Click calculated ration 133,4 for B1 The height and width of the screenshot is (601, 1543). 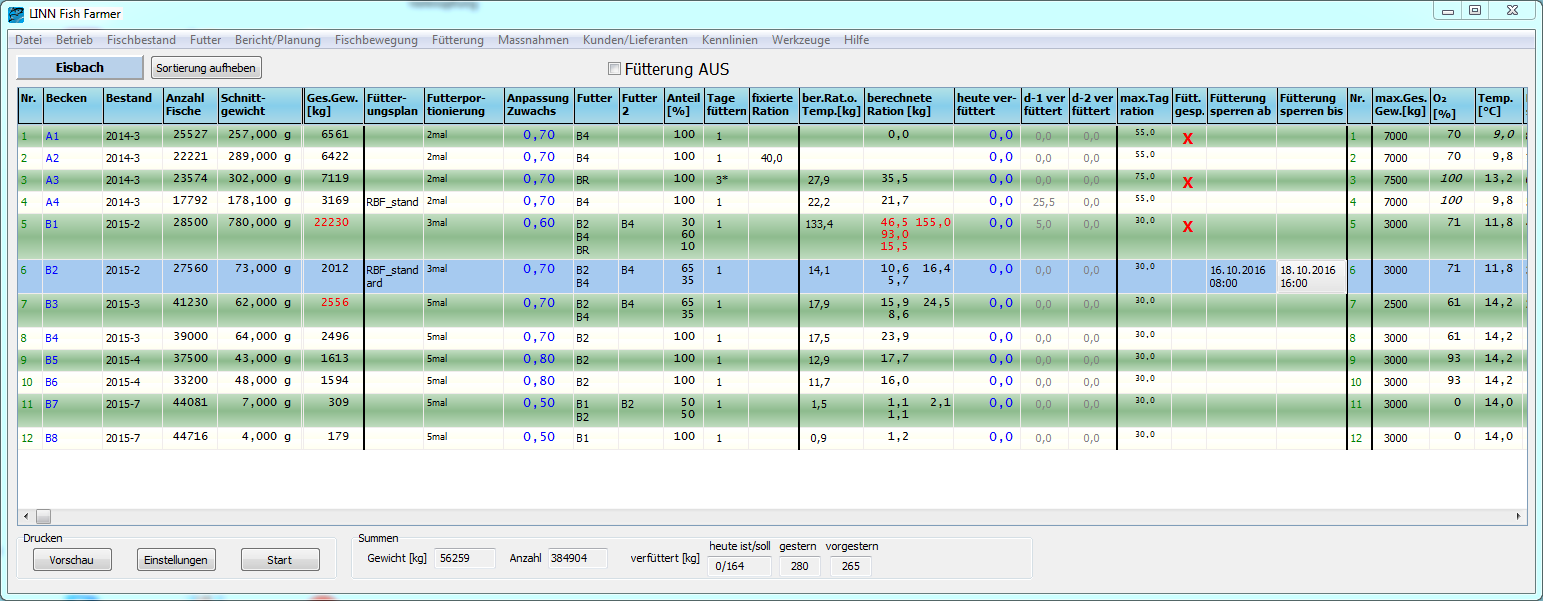pyautogui.click(x=820, y=223)
